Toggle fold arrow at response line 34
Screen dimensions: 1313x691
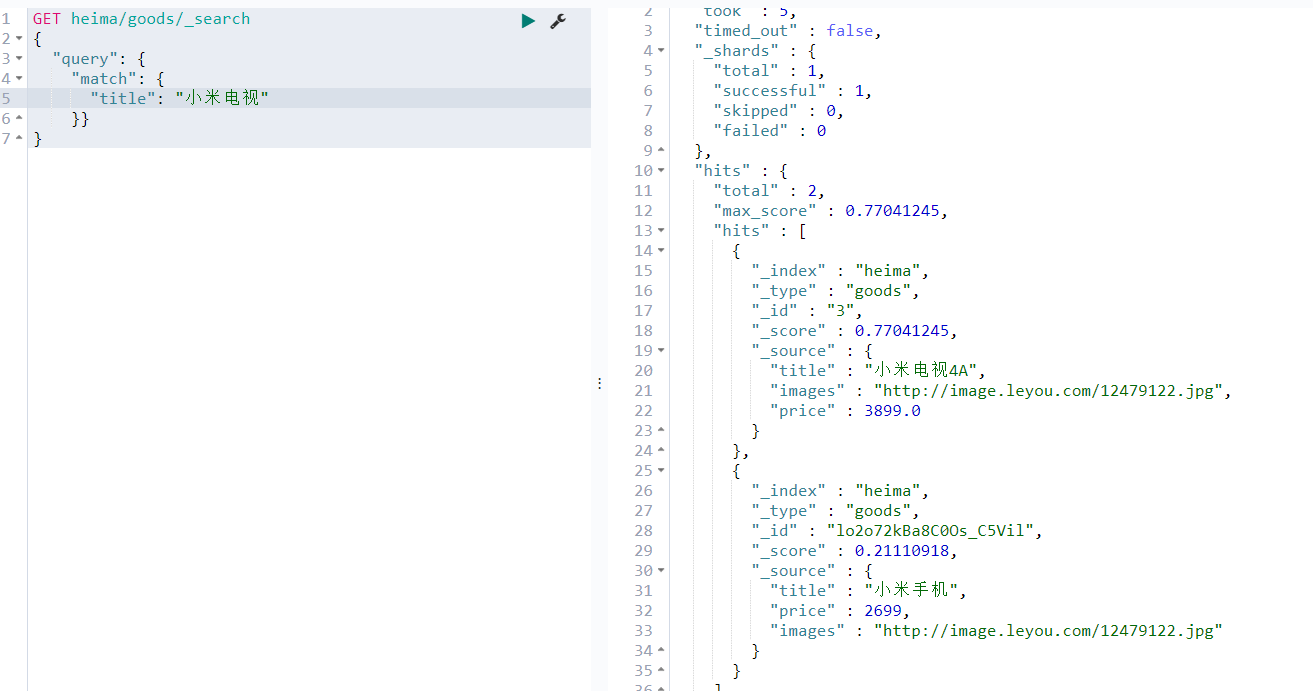(661, 650)
